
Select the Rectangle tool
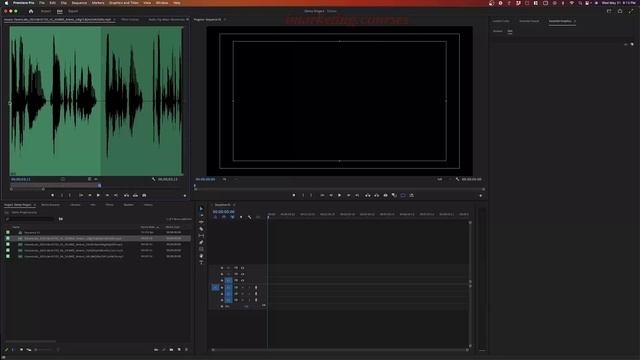coord(201,249)
